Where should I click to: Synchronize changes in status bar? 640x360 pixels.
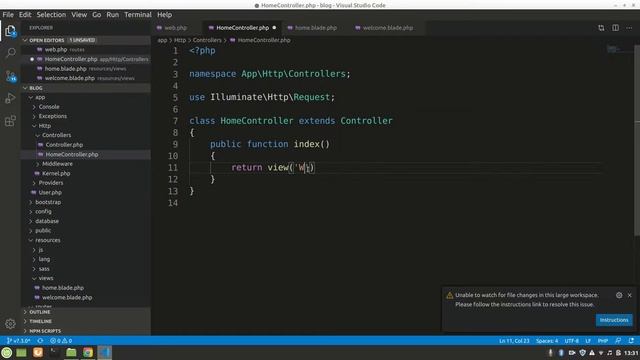pos(40,340)
